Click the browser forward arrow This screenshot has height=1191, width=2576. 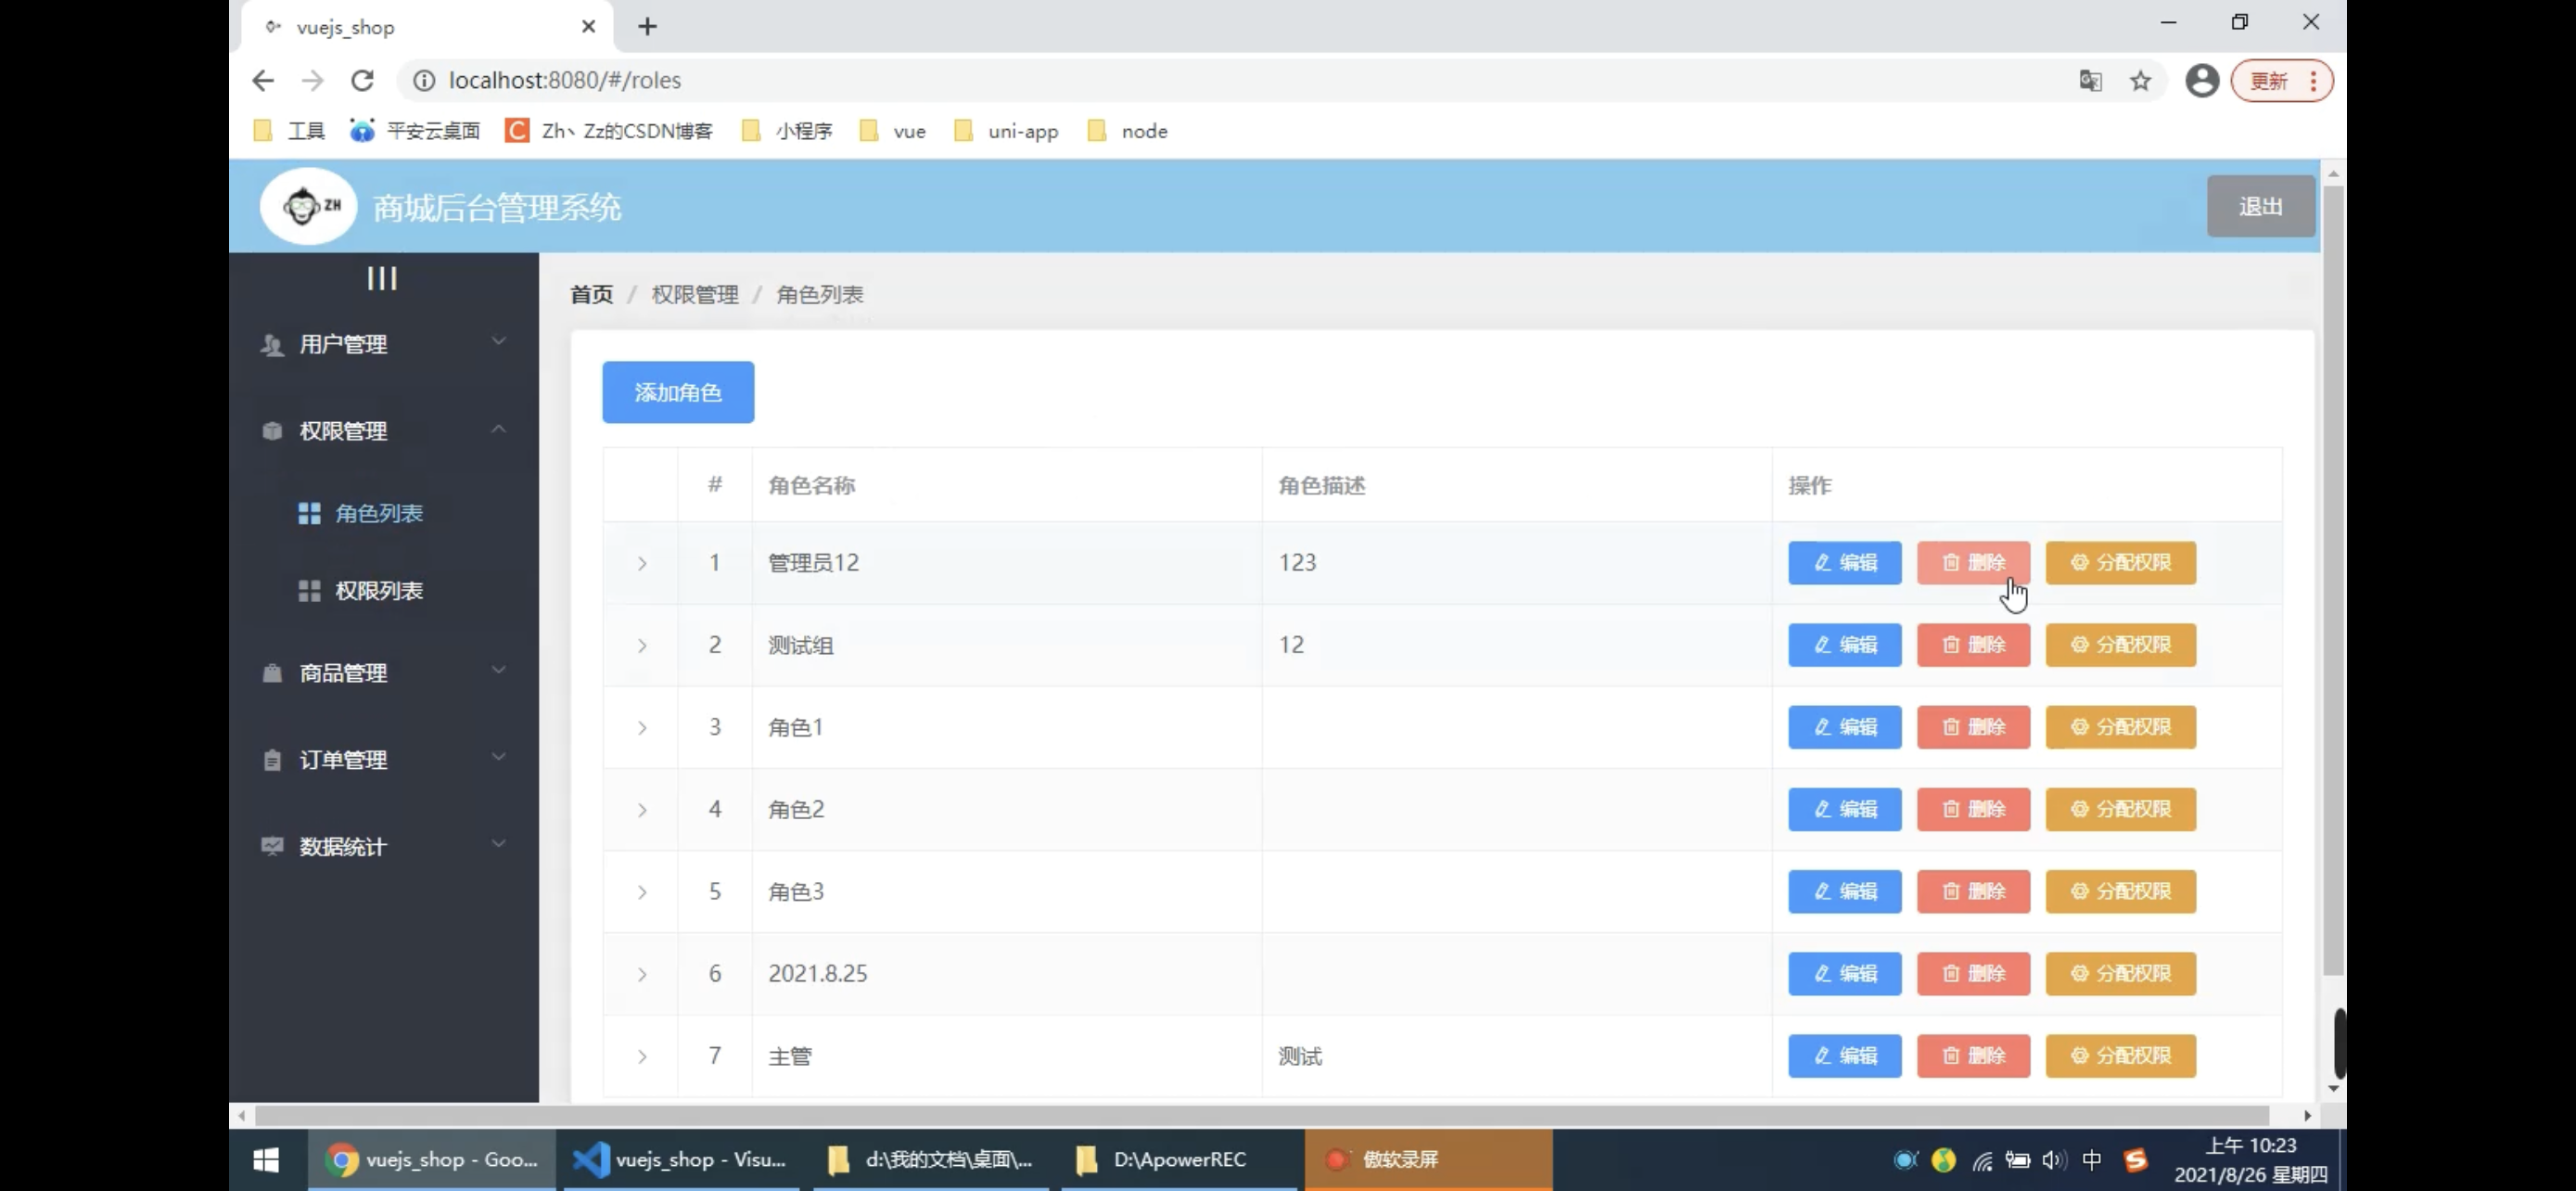(x=313, y=80)
